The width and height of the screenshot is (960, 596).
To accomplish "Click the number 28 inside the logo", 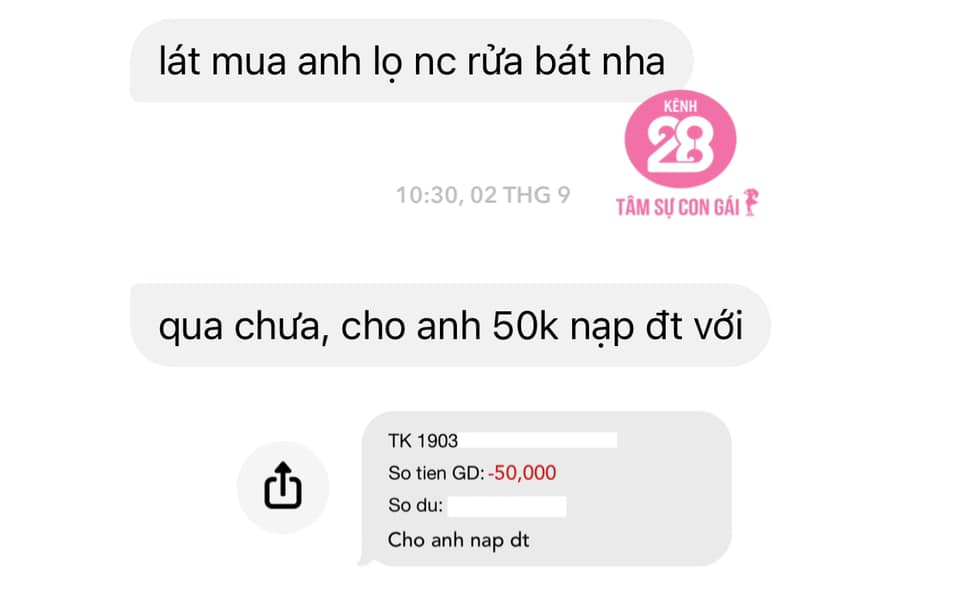I will coord(680,146).
